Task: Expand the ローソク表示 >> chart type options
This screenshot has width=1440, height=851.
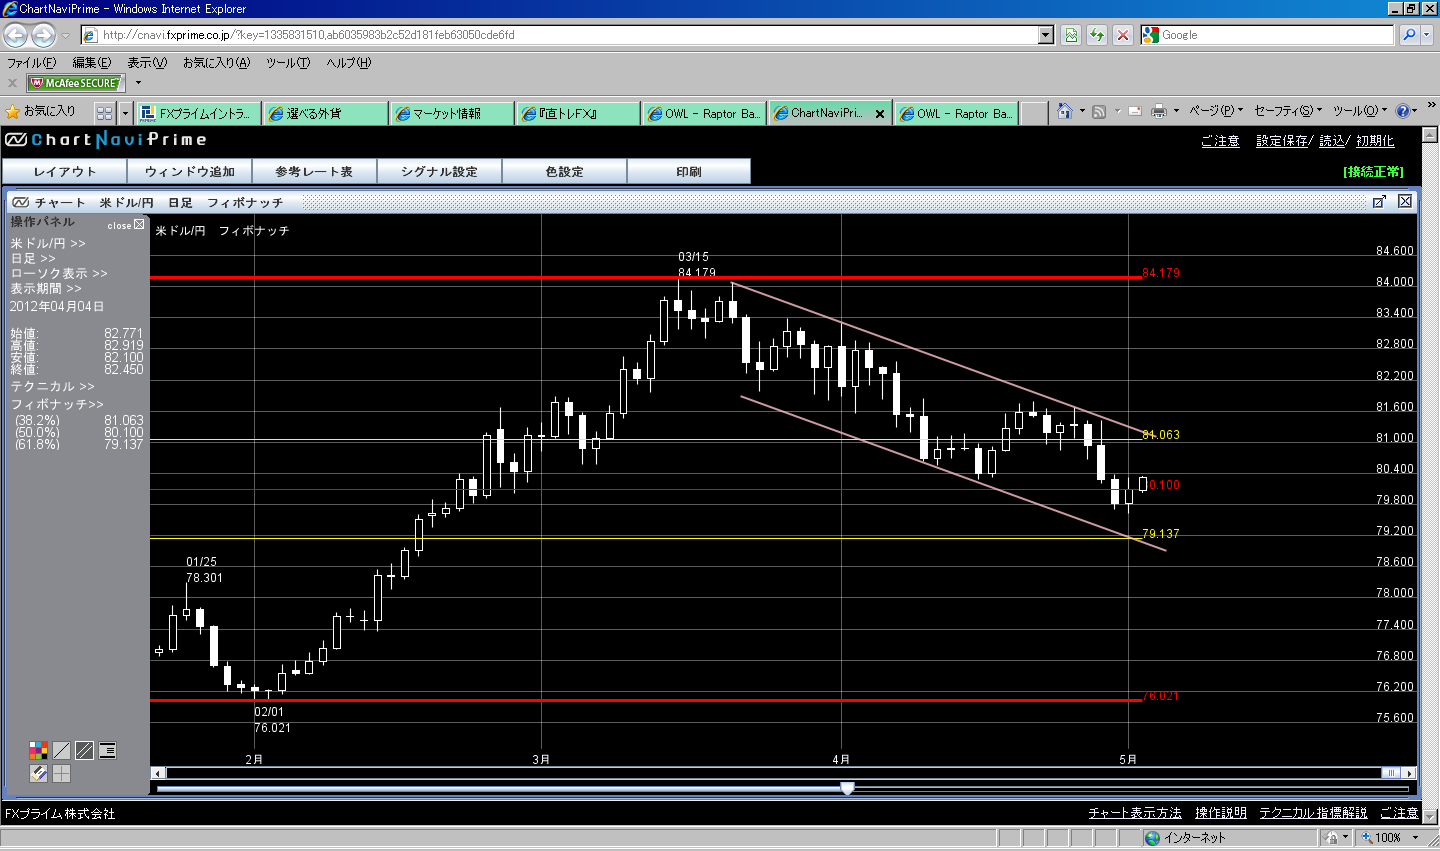Action: 59,274
